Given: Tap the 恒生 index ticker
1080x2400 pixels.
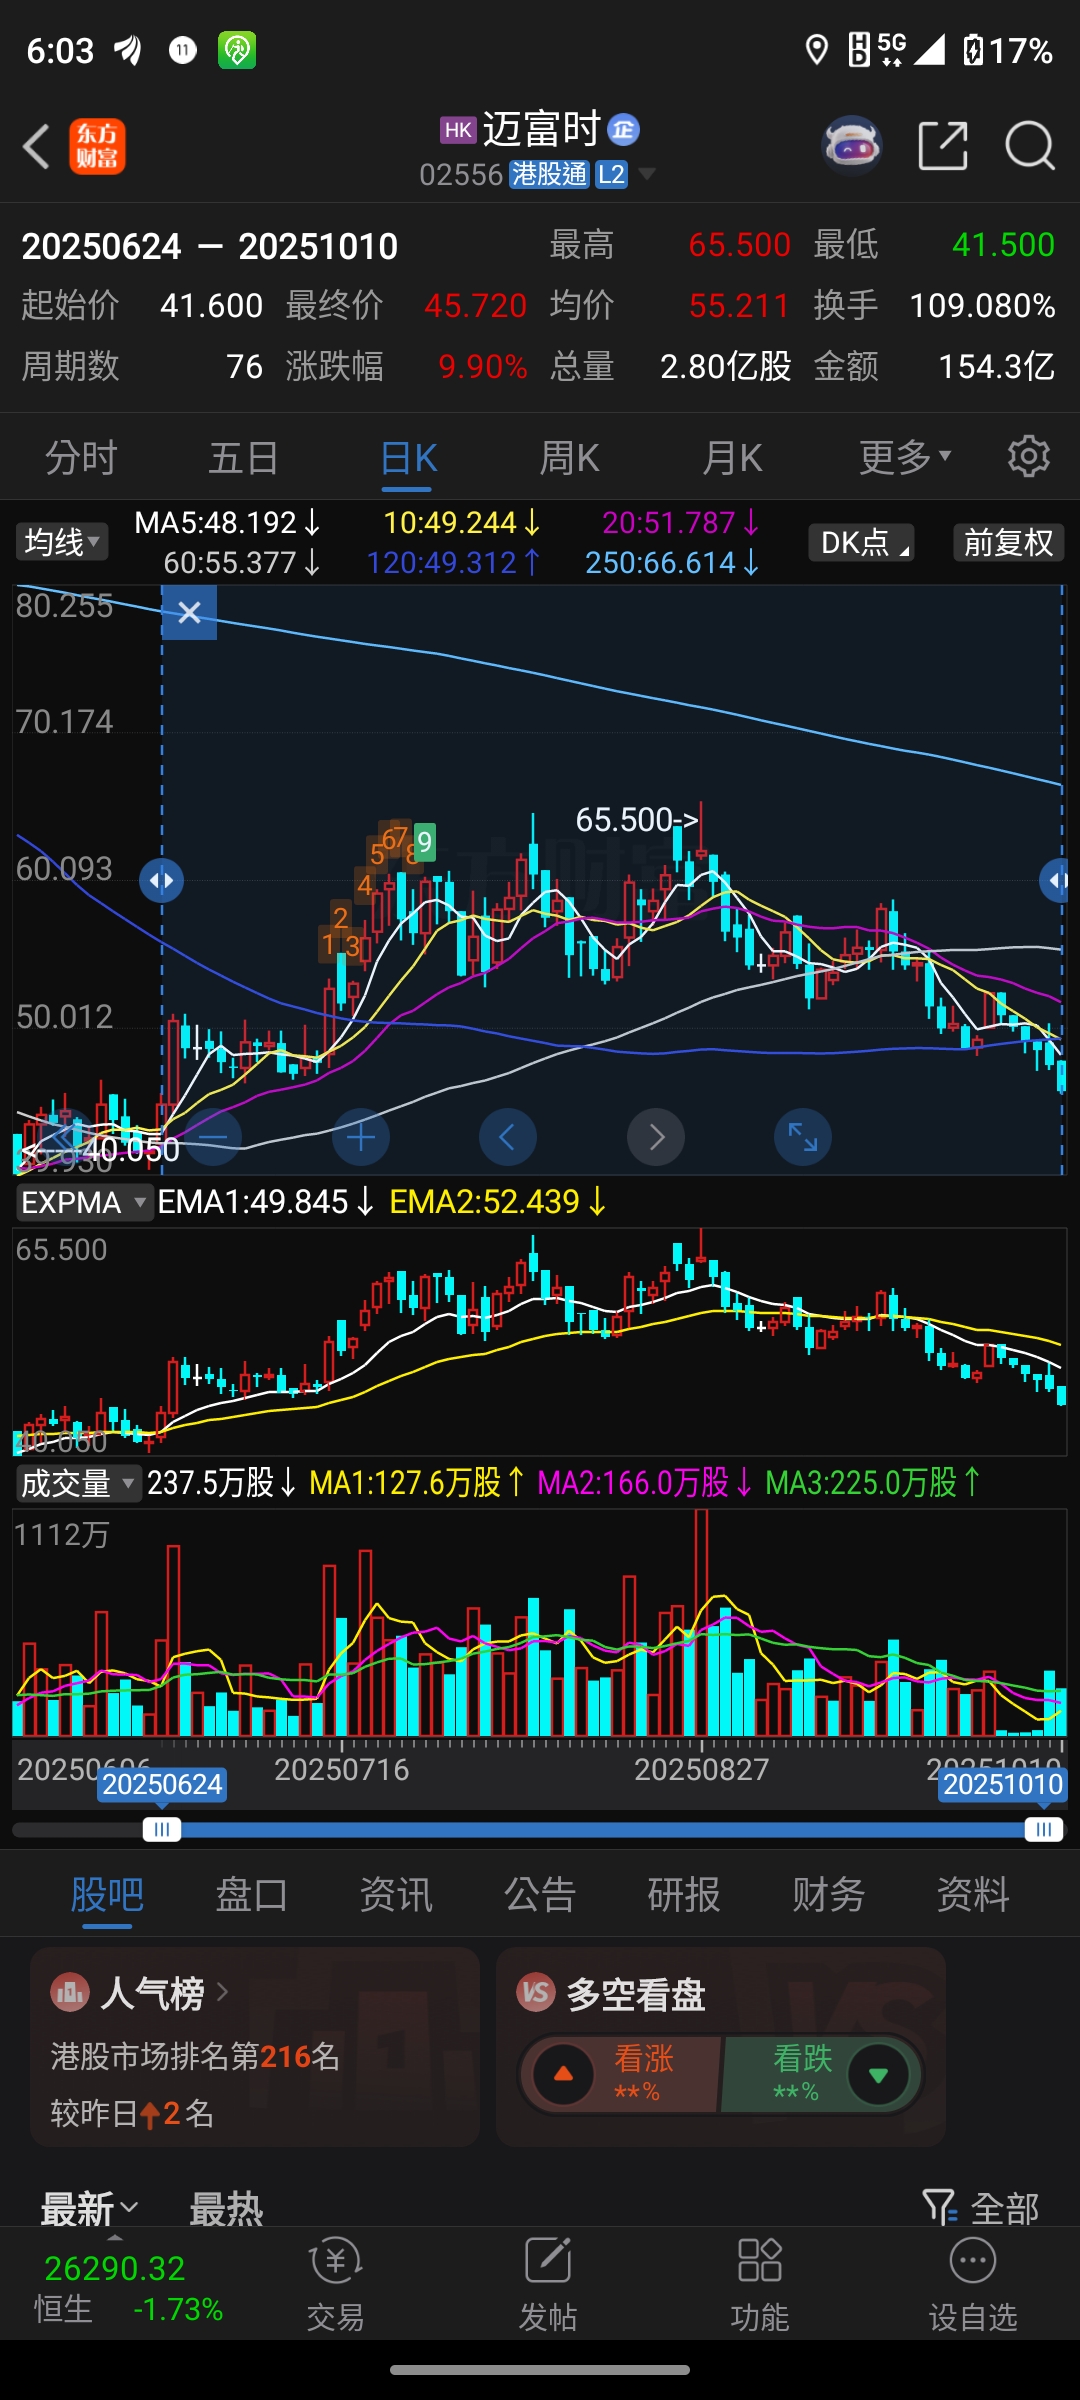Looking at the screenshot, I should pos(128,2288).
